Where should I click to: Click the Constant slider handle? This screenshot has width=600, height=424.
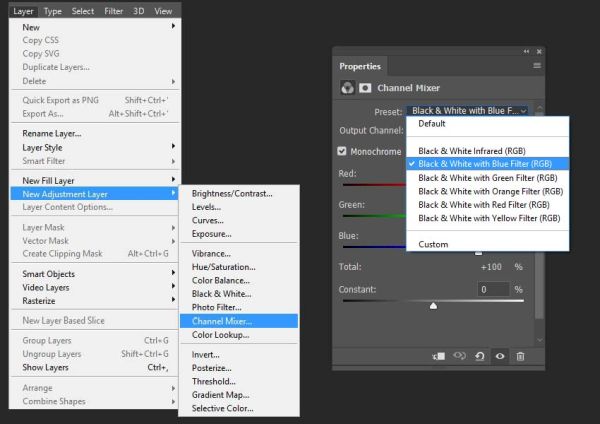tap(433, 305)
